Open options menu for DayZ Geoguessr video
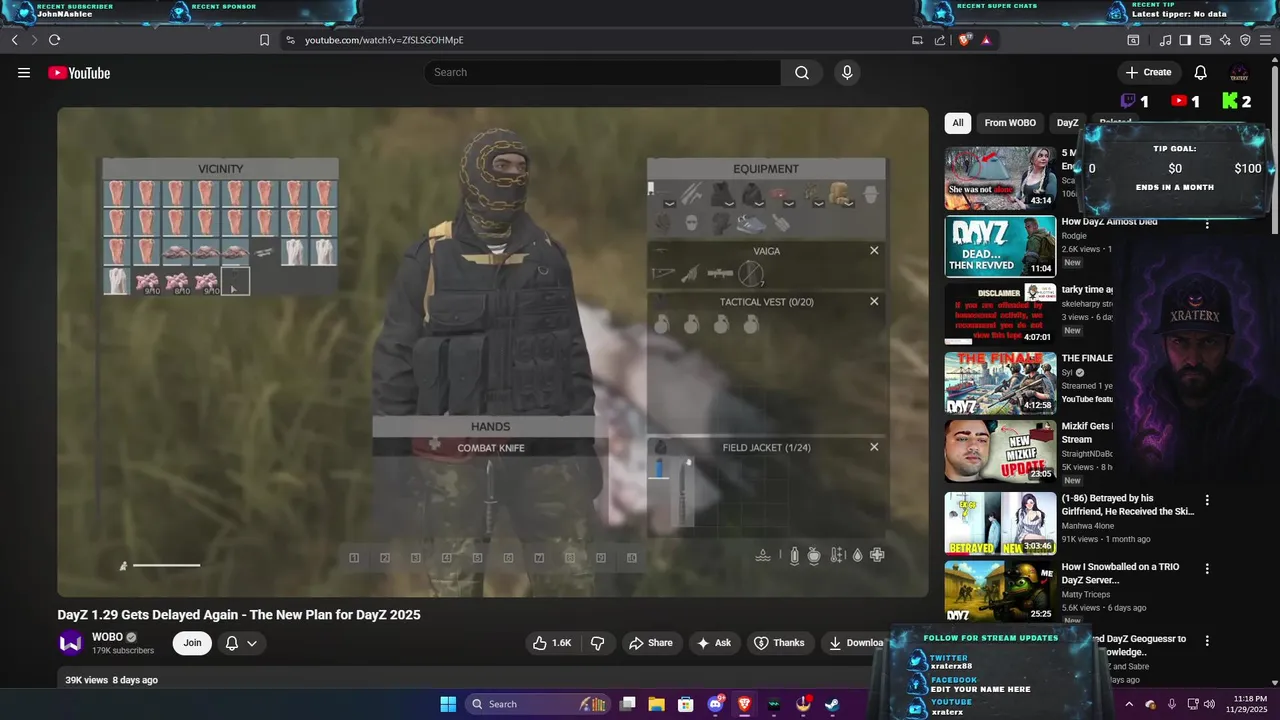Image resolution: width=1280 pixels, height=720 pixels. [x=1207, y=640]
